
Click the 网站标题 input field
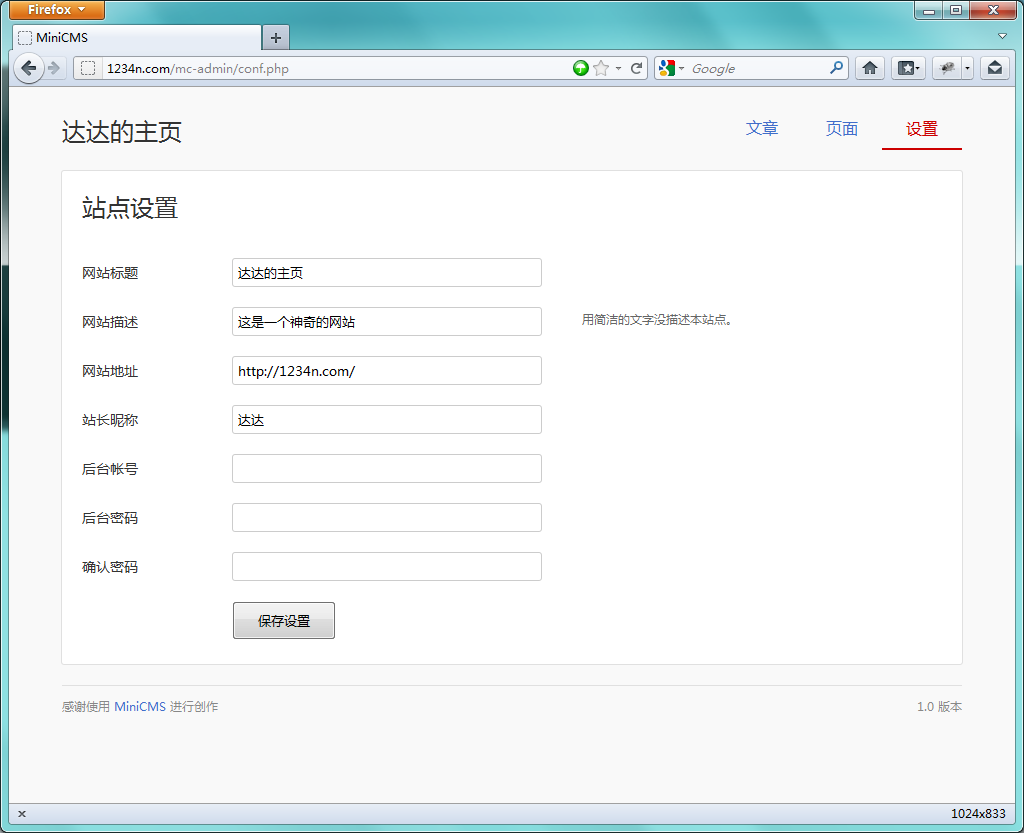pos(386,273)
